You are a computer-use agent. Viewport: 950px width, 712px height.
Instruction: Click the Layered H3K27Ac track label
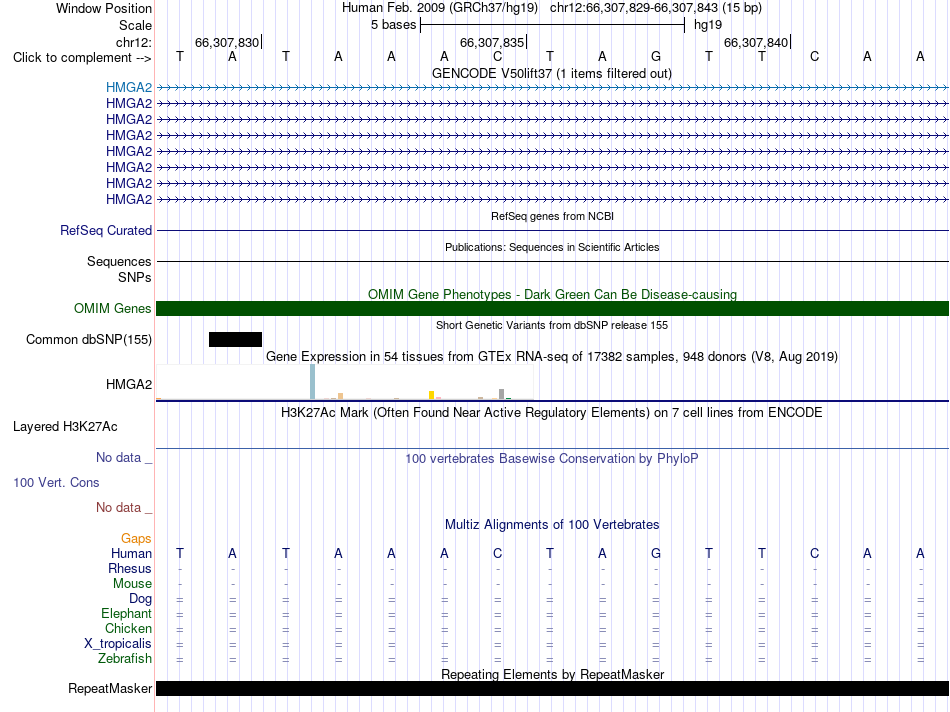65,427
